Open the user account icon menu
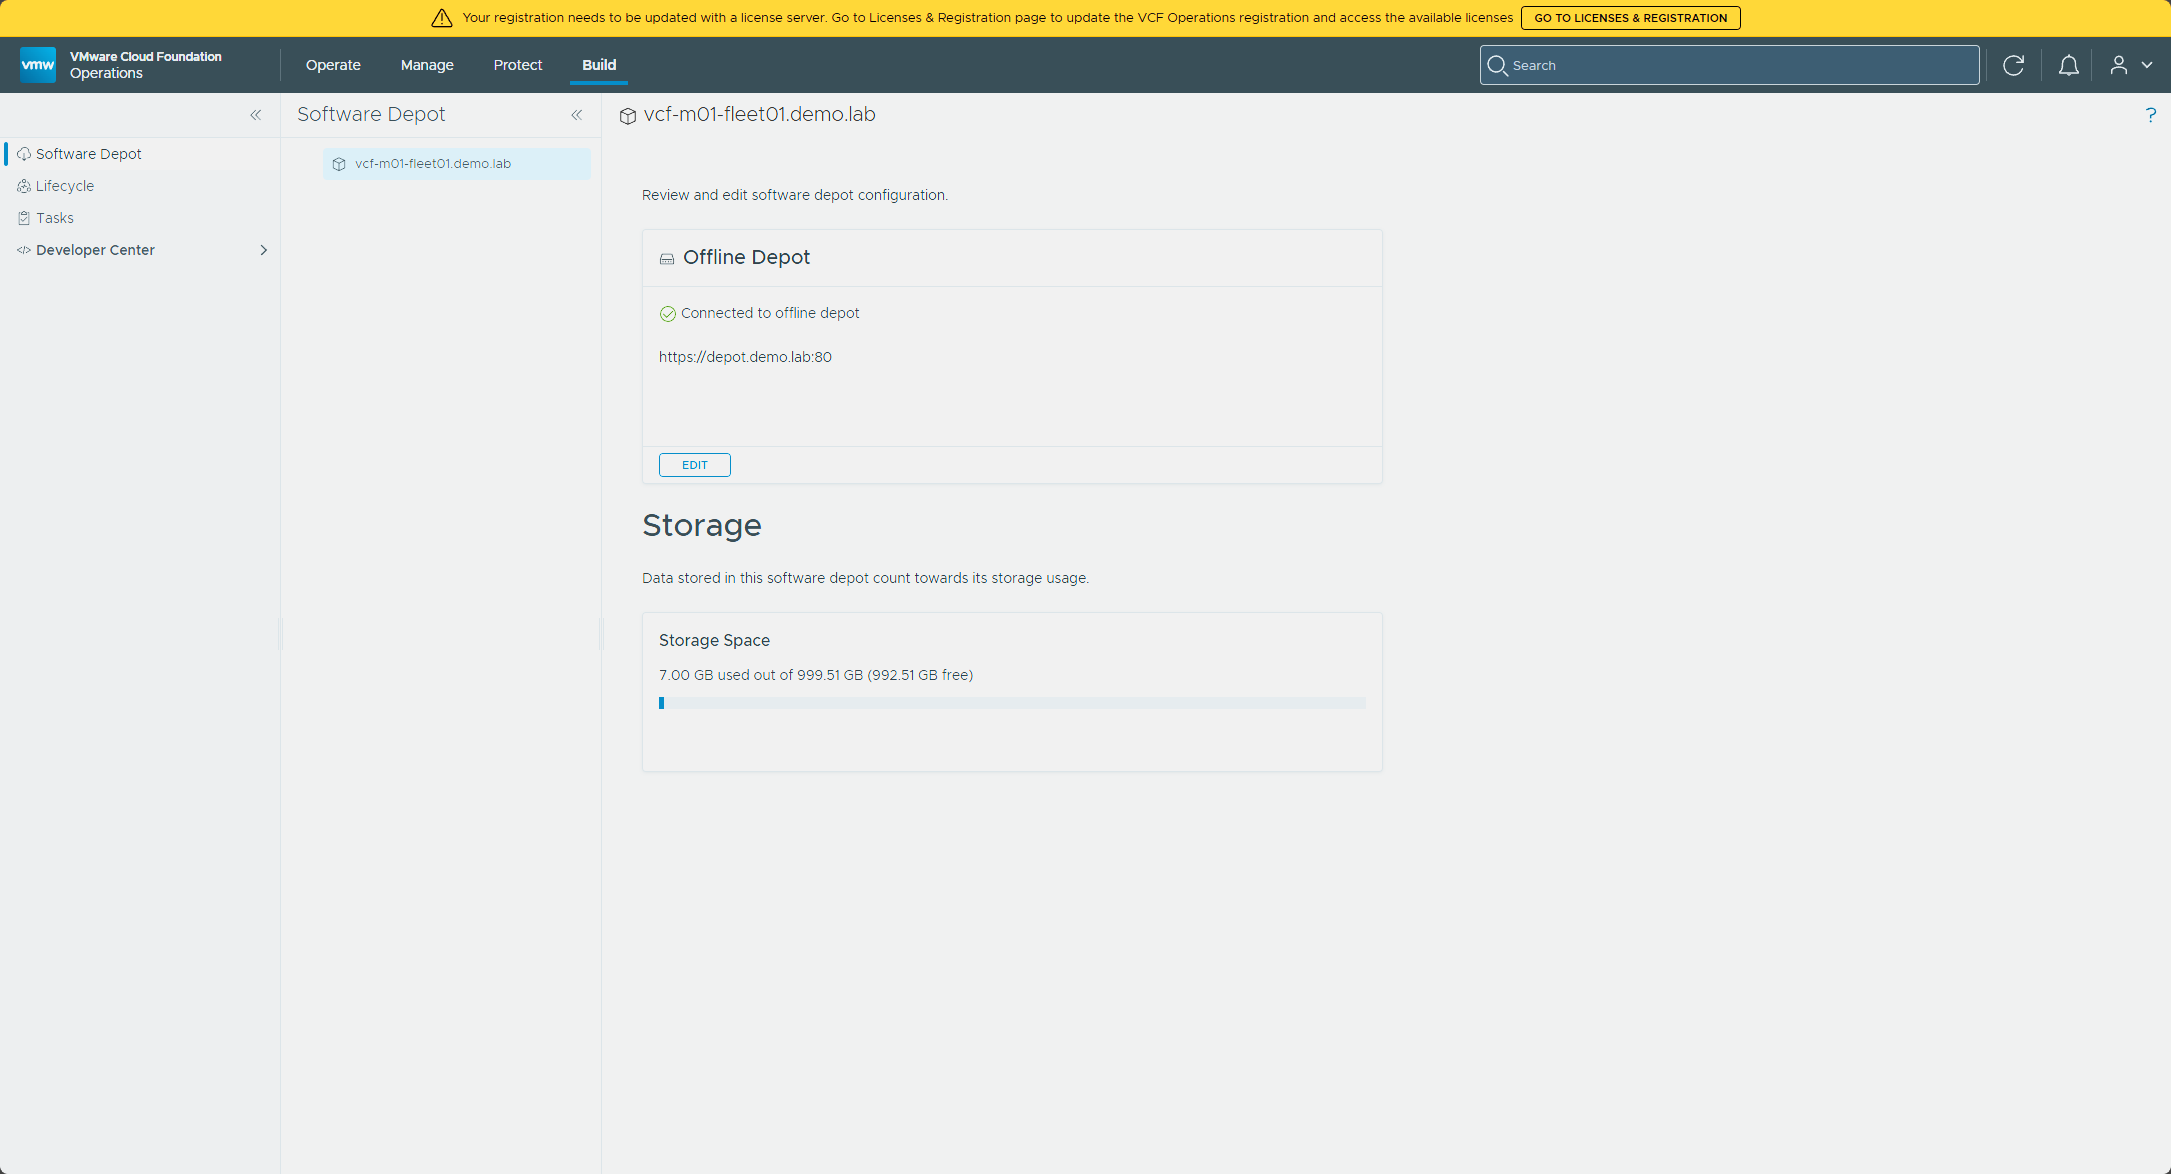The height and width of the screenshot is (1174, 2171). click(2130, 65)
